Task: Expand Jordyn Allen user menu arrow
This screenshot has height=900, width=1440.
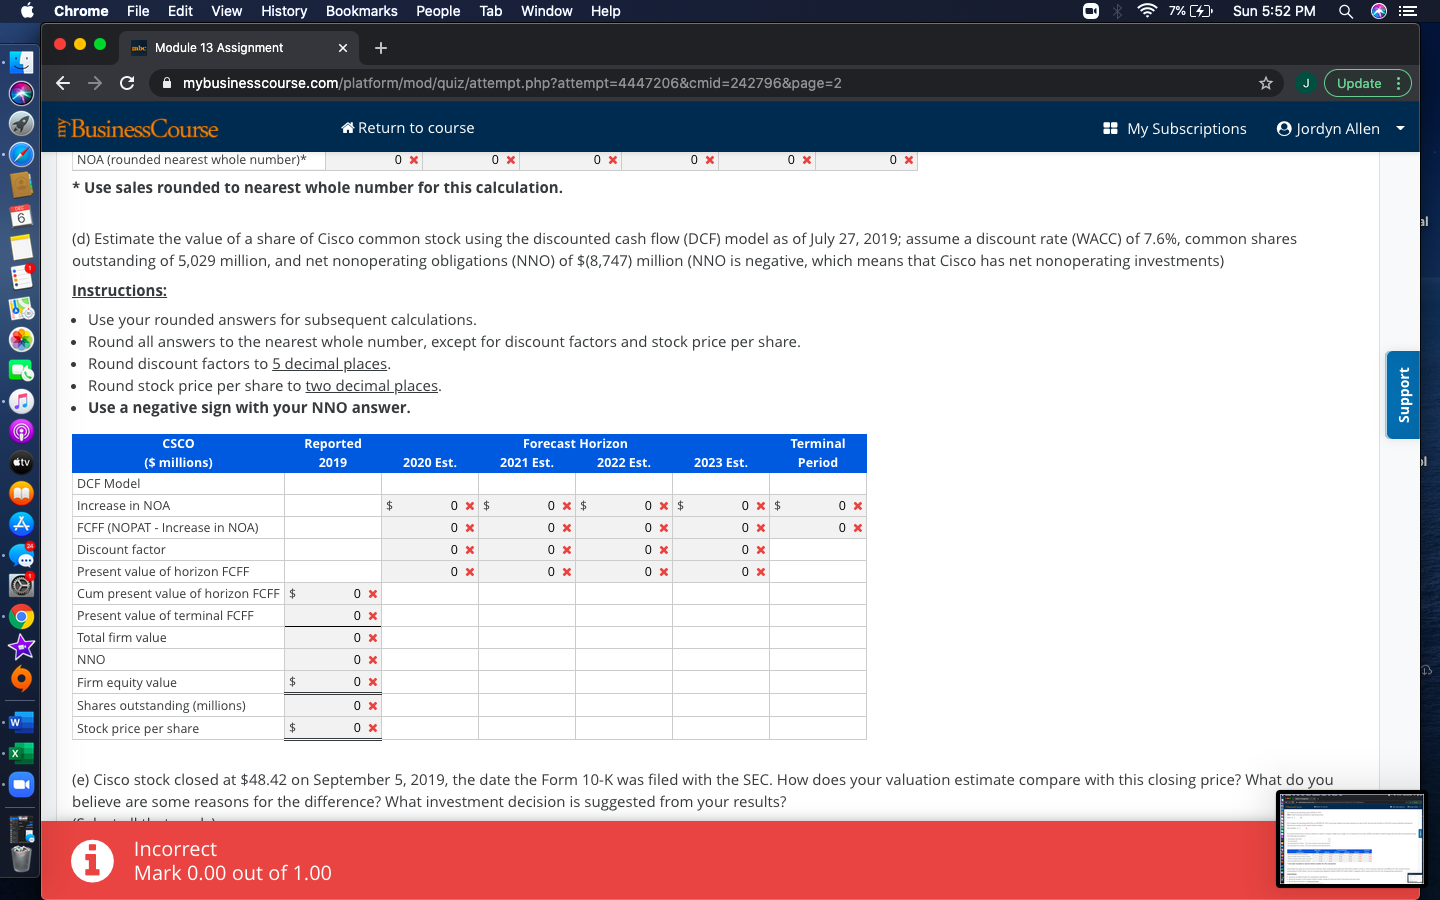Action: tap(1400, 128)
